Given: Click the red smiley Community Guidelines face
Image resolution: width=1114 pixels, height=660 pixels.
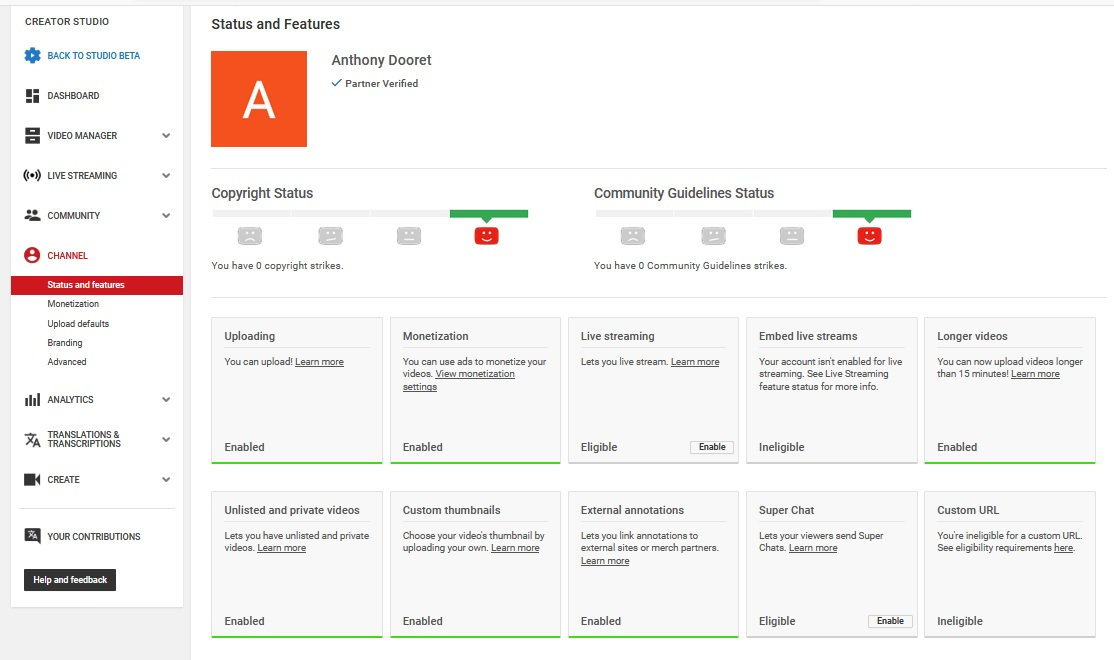Looking at the screenshot, I should tap(870, 235).
